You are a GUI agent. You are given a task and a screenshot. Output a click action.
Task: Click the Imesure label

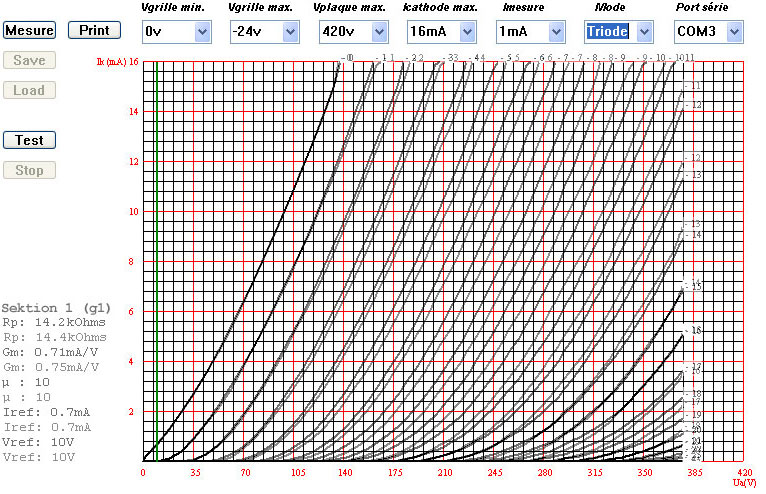pyautogui.click(x=523, y=7)
